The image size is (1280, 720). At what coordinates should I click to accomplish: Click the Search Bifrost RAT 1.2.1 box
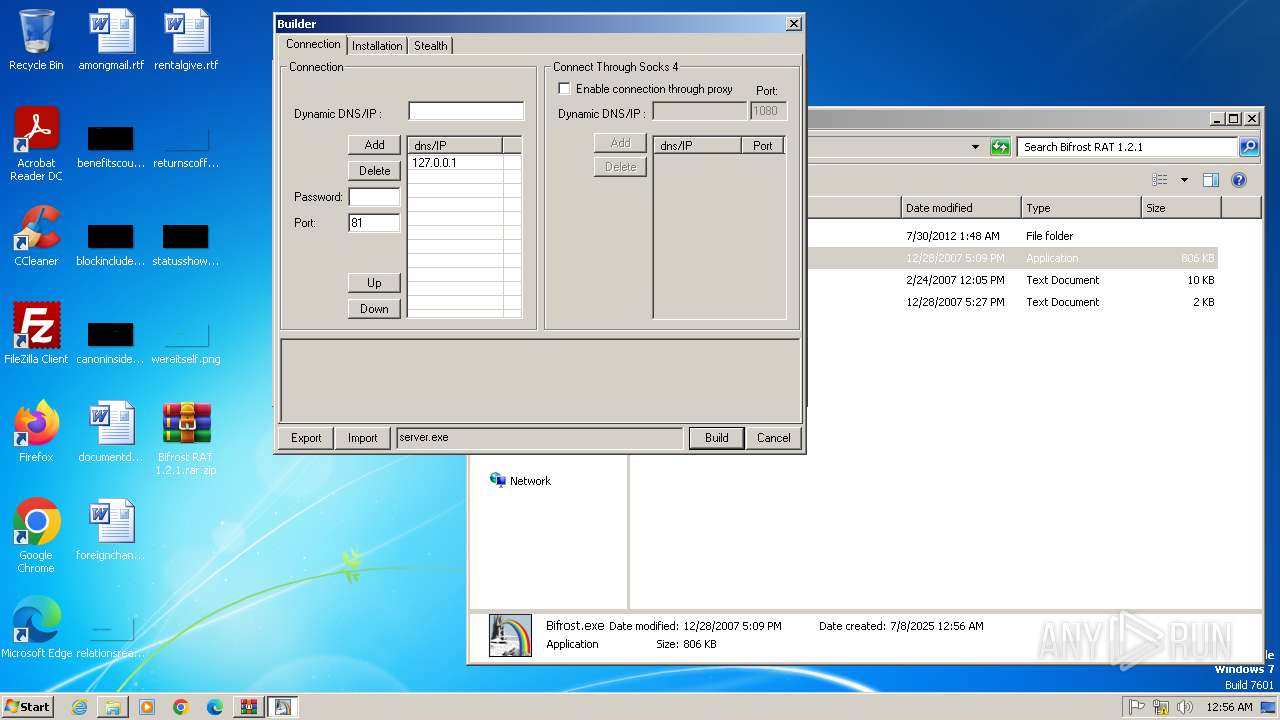(1127, 147)
